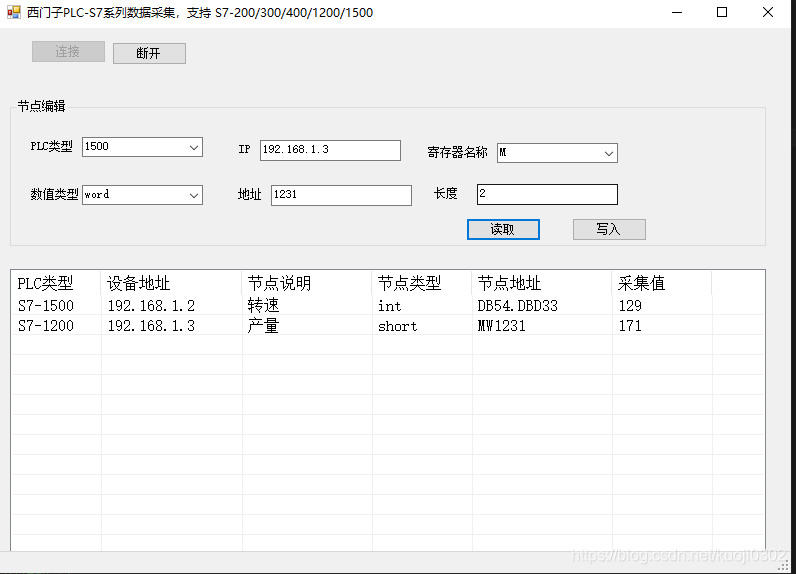Click the application icon in title bar

point(14,12)
